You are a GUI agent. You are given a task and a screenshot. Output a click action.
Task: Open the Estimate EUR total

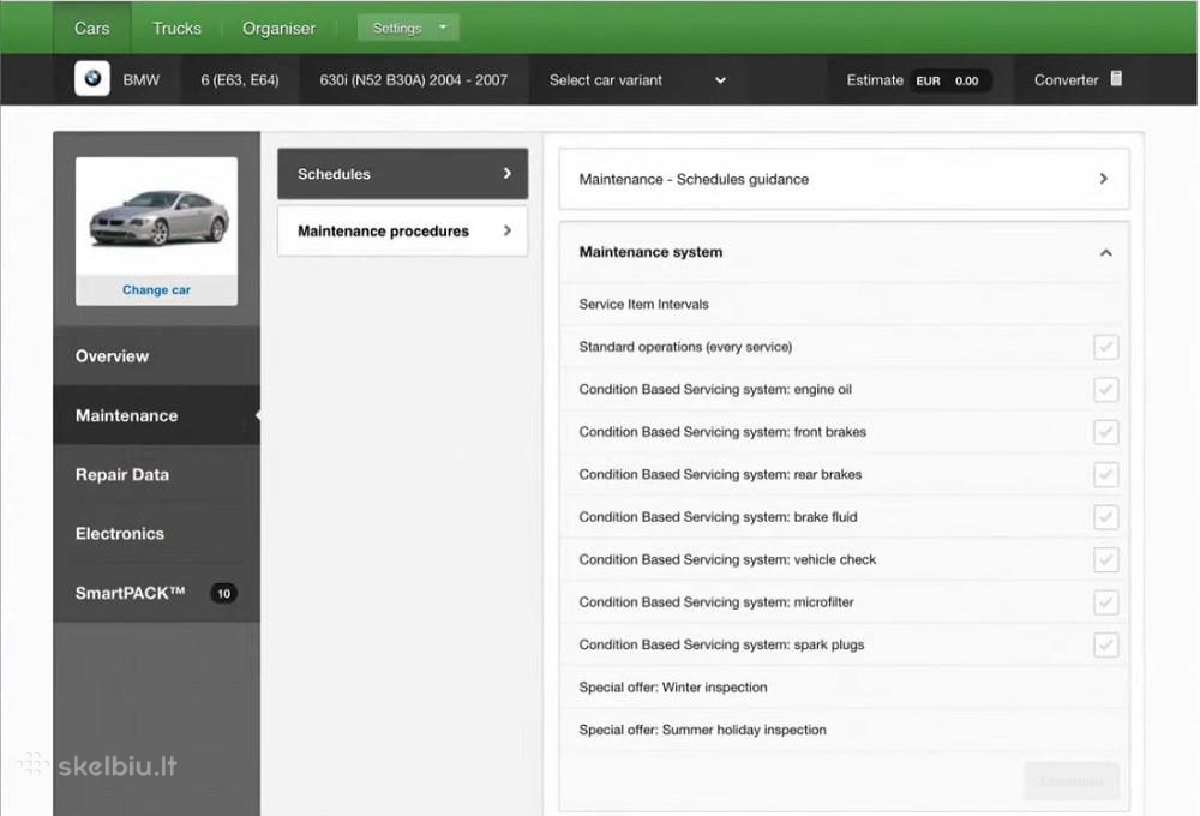pyautogui.click(x=949, y=80)
